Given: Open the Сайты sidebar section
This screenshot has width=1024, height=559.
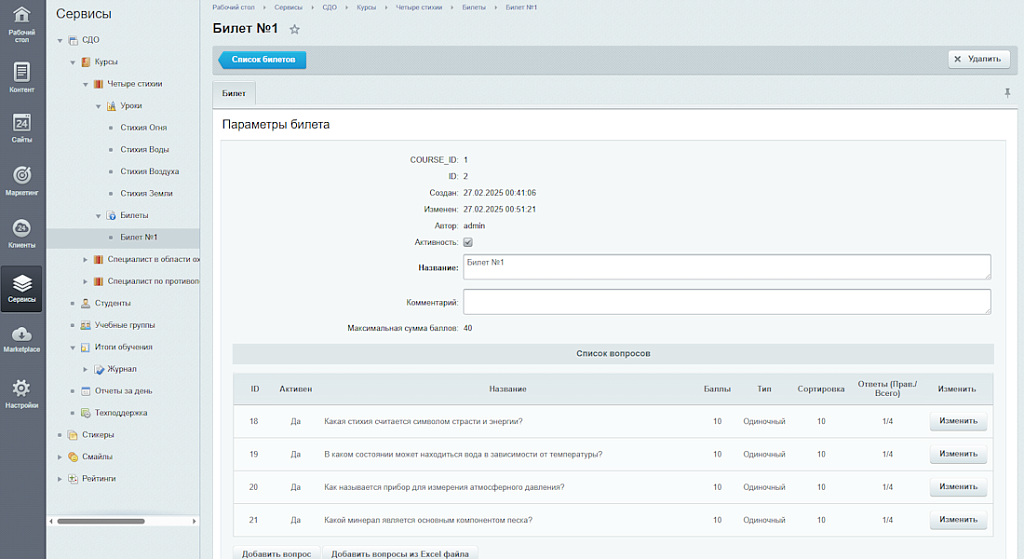Looking at the screenshot, I should point(22,127).
